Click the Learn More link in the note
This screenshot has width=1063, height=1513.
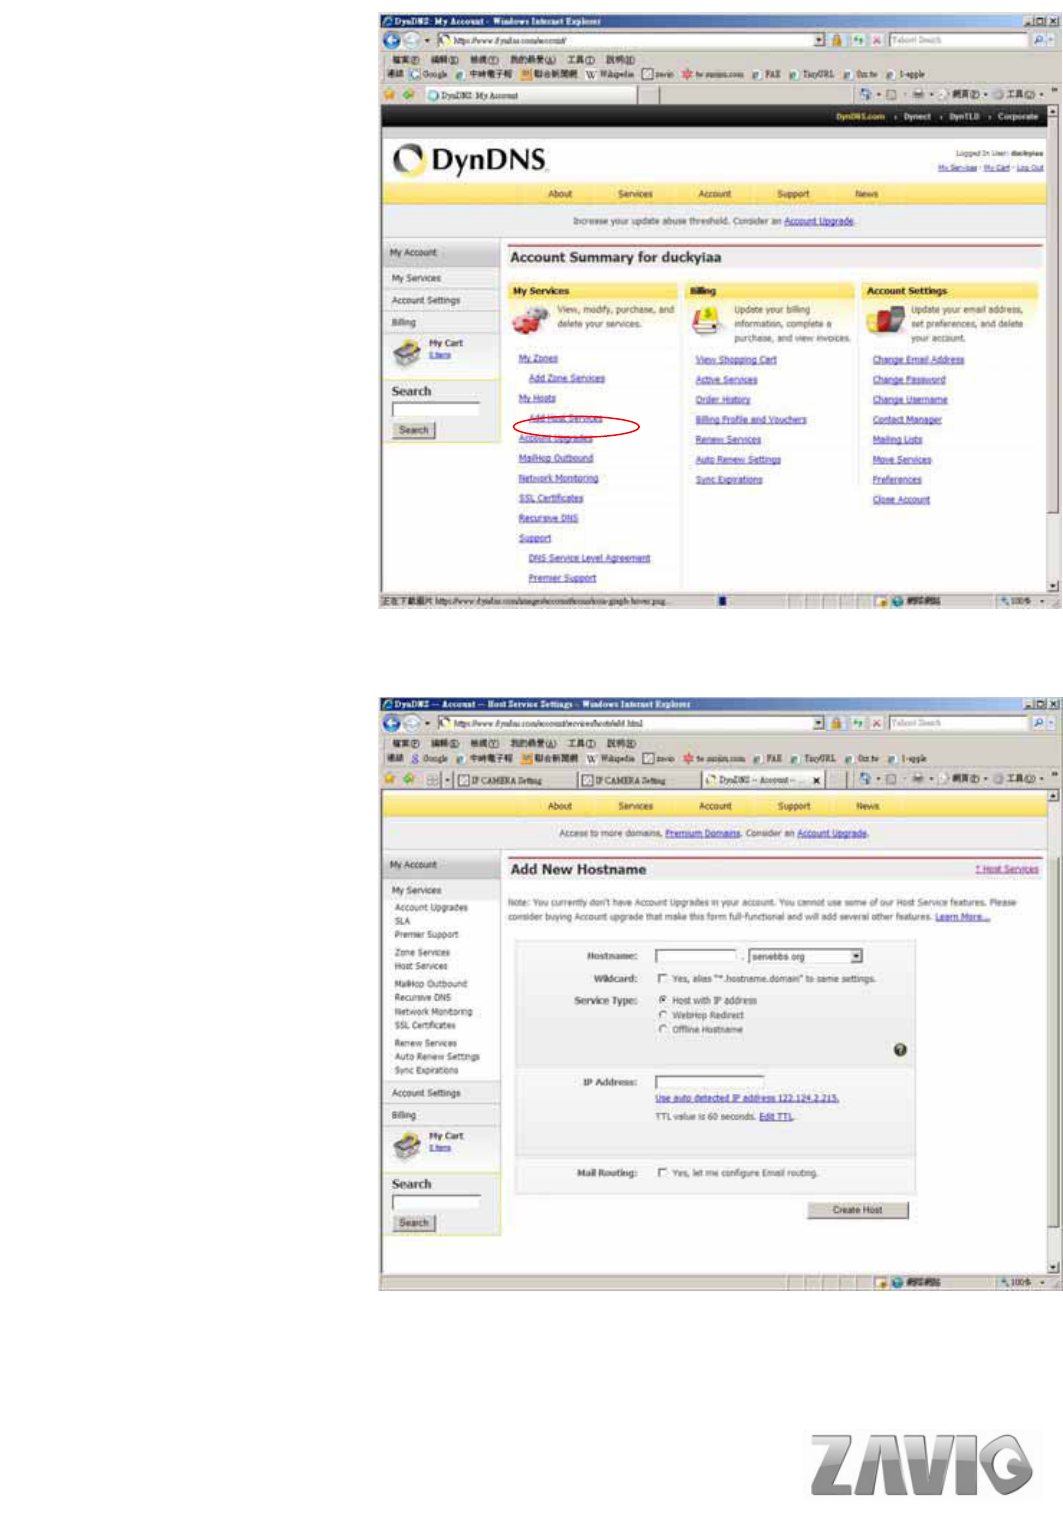(962, 917)
